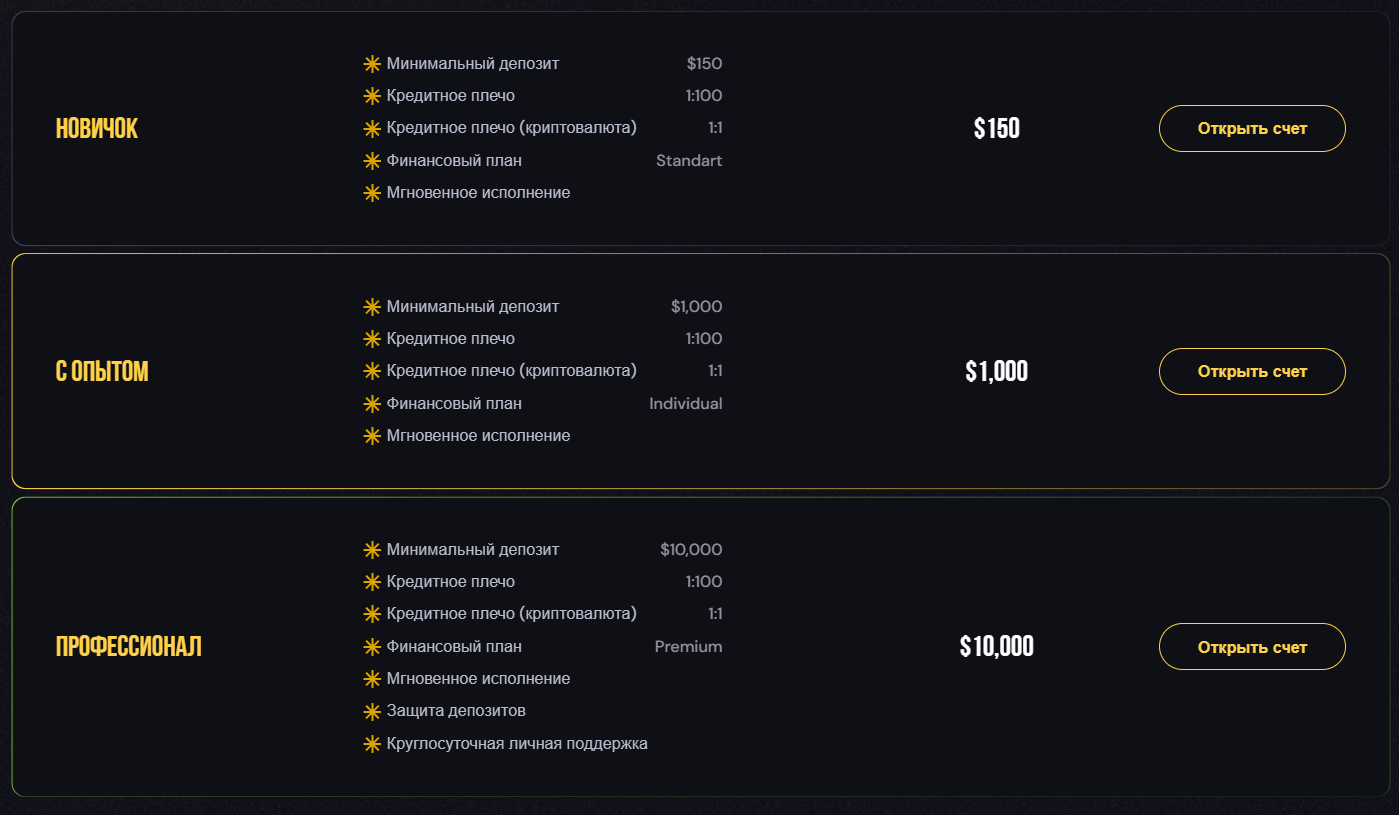Select the С ОПЫТОМ plan title
This screenshot has width=1399, height=815.
tap(102, 372)
